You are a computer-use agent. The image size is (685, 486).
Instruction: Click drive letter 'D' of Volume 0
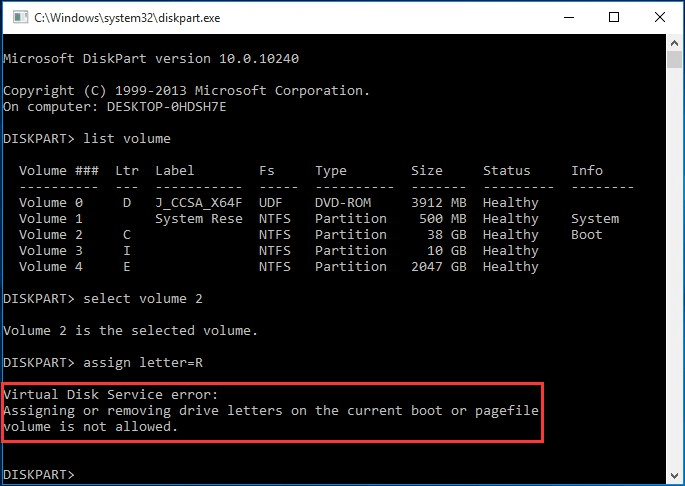click(127, 203)
